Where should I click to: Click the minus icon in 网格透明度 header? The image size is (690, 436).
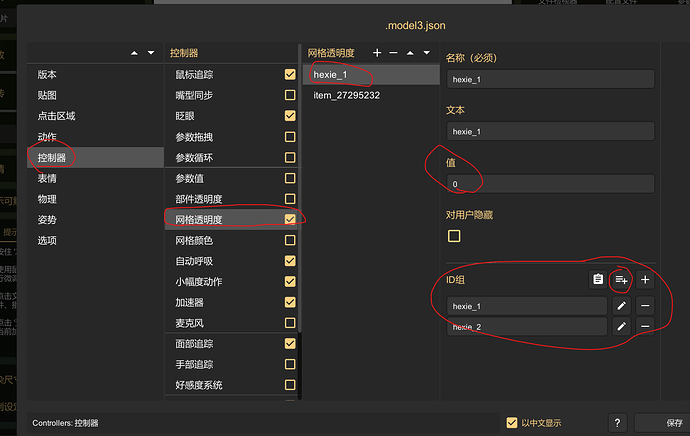393,52
